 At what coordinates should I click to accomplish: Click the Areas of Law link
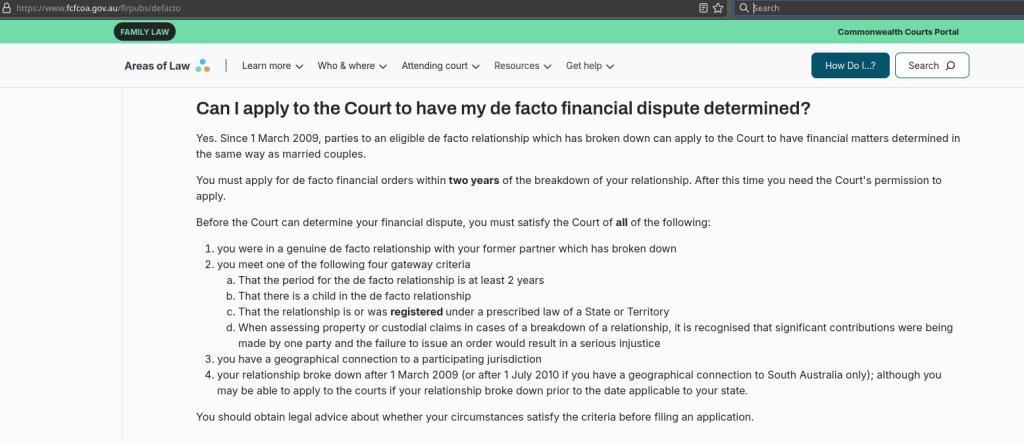157,66
